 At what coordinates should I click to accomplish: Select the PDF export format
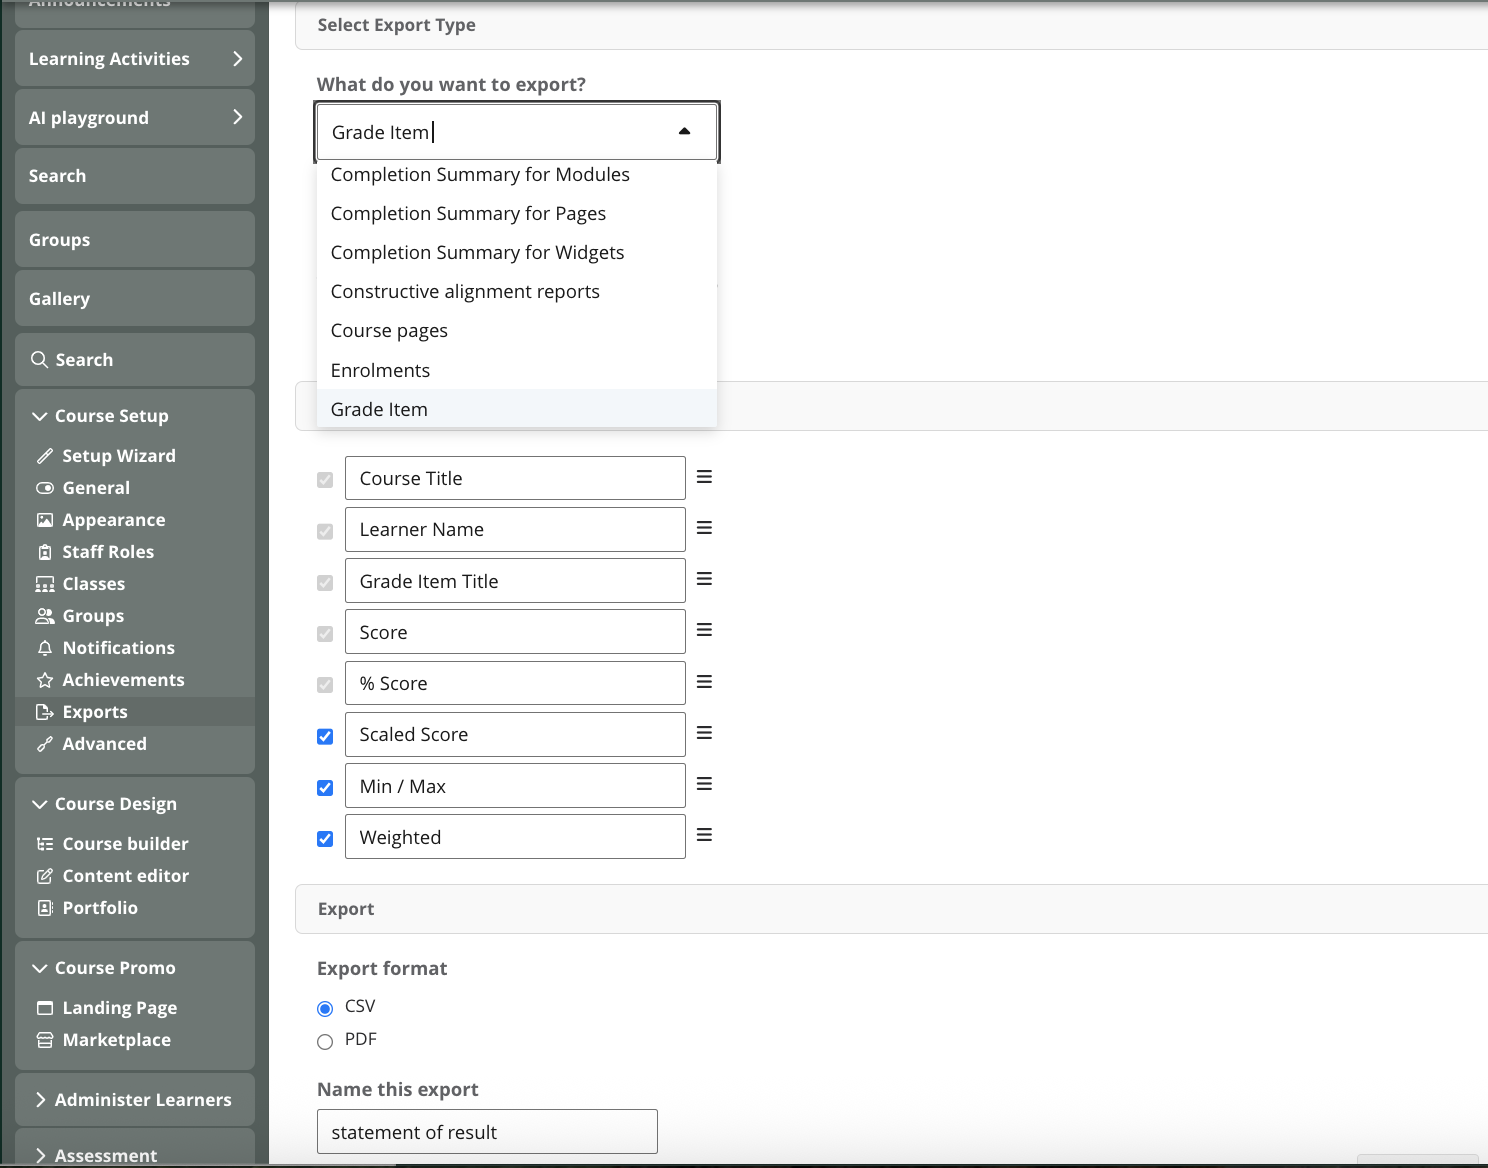325,1042
